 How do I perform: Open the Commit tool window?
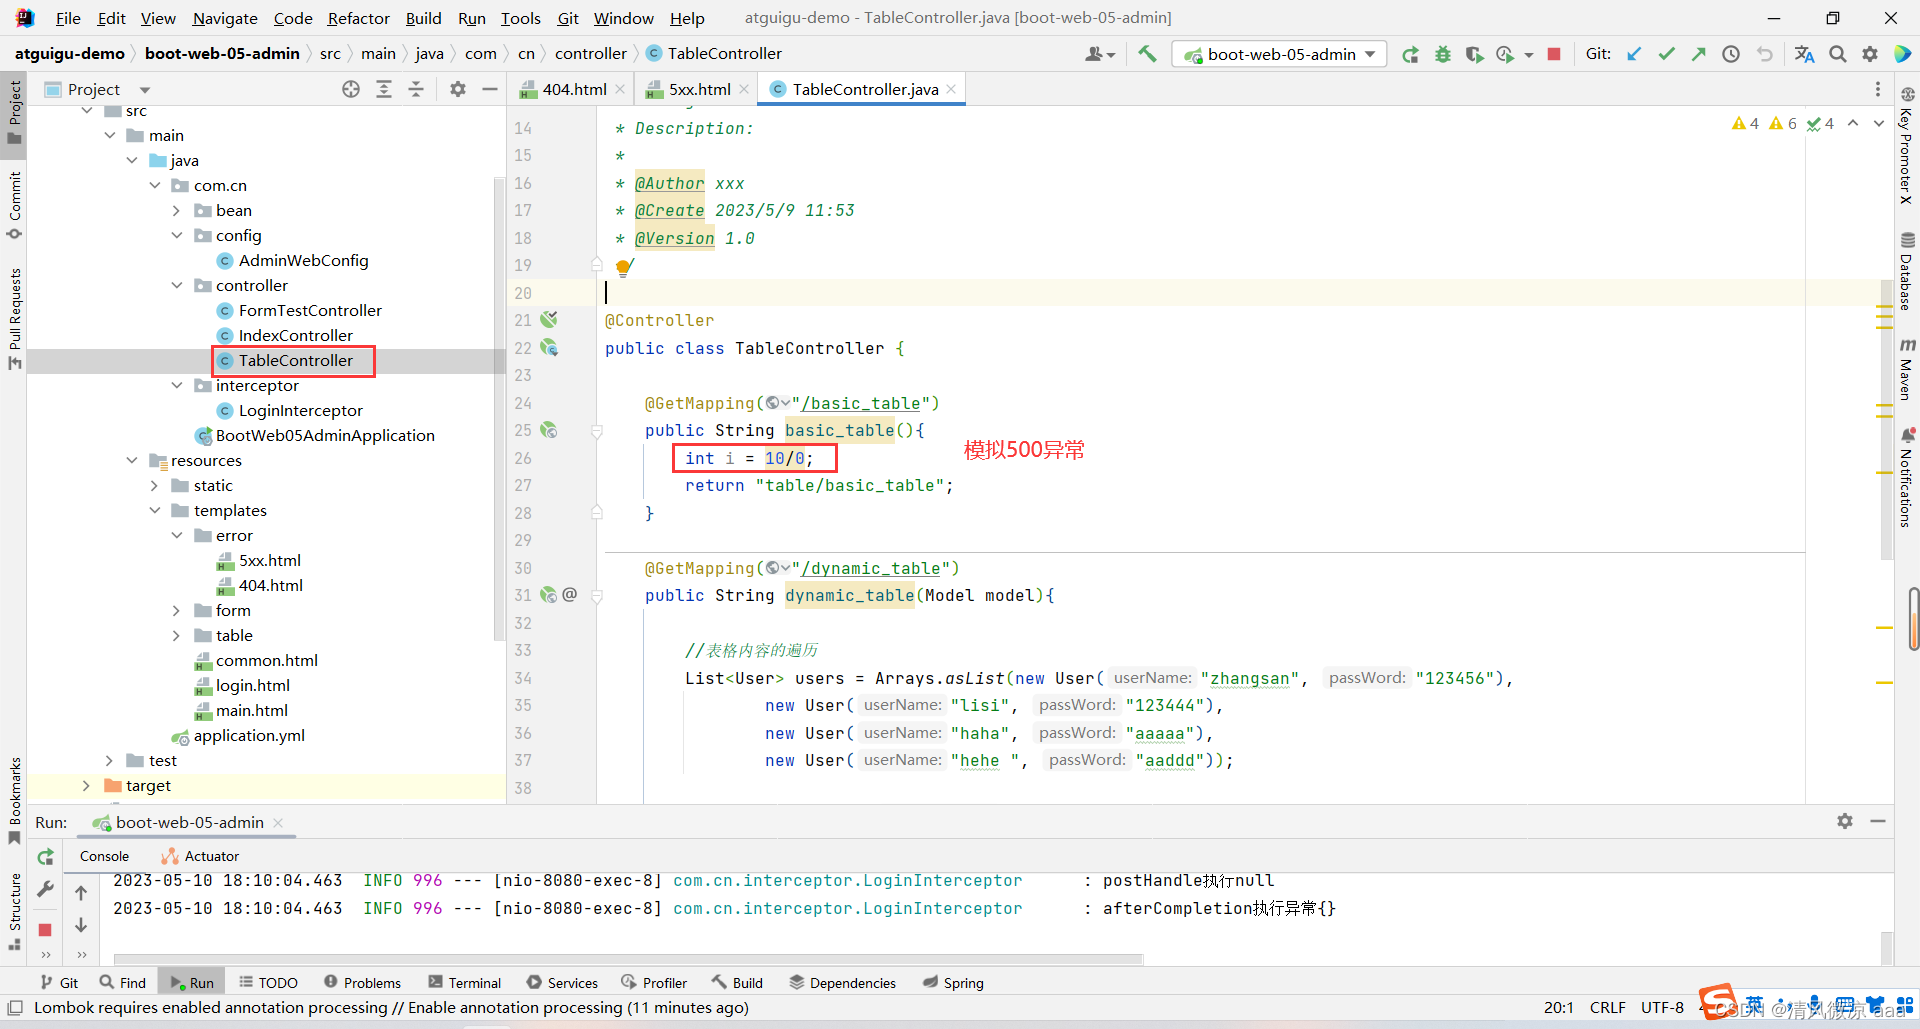coord(14,205)
